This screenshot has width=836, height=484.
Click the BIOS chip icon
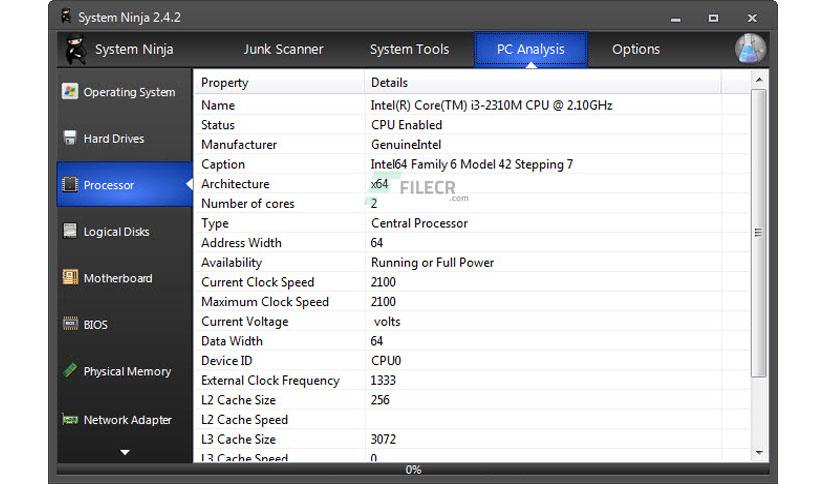click(x=70, y=324)
